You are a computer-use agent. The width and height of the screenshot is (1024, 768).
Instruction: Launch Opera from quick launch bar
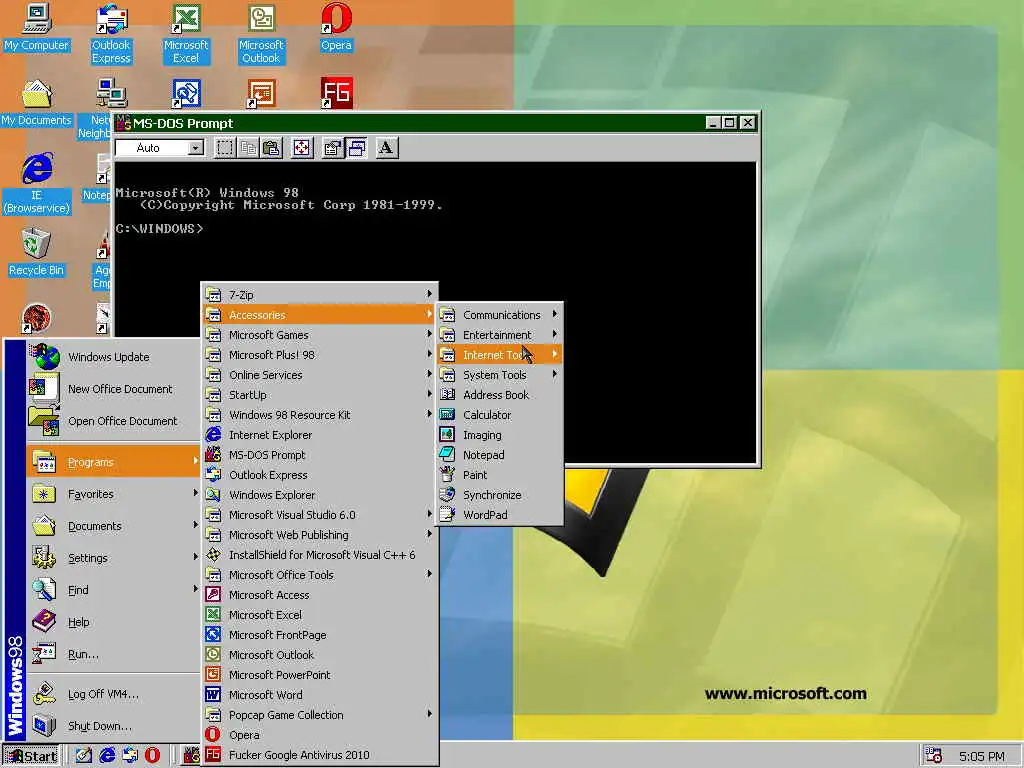(x=152, y=756)
